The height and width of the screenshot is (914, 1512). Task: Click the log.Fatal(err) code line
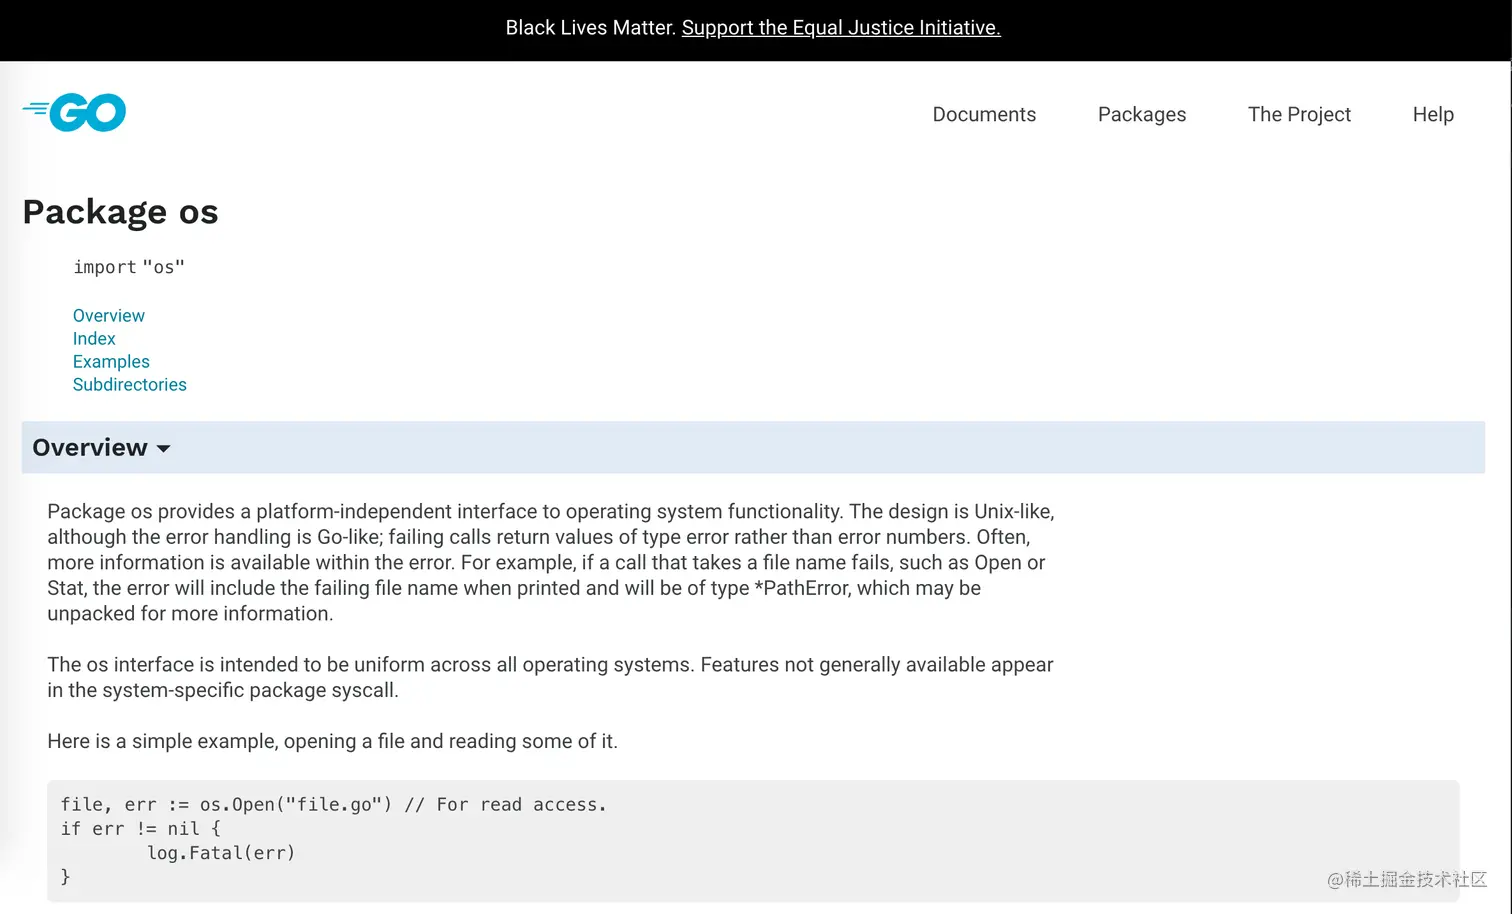(221, 853)
